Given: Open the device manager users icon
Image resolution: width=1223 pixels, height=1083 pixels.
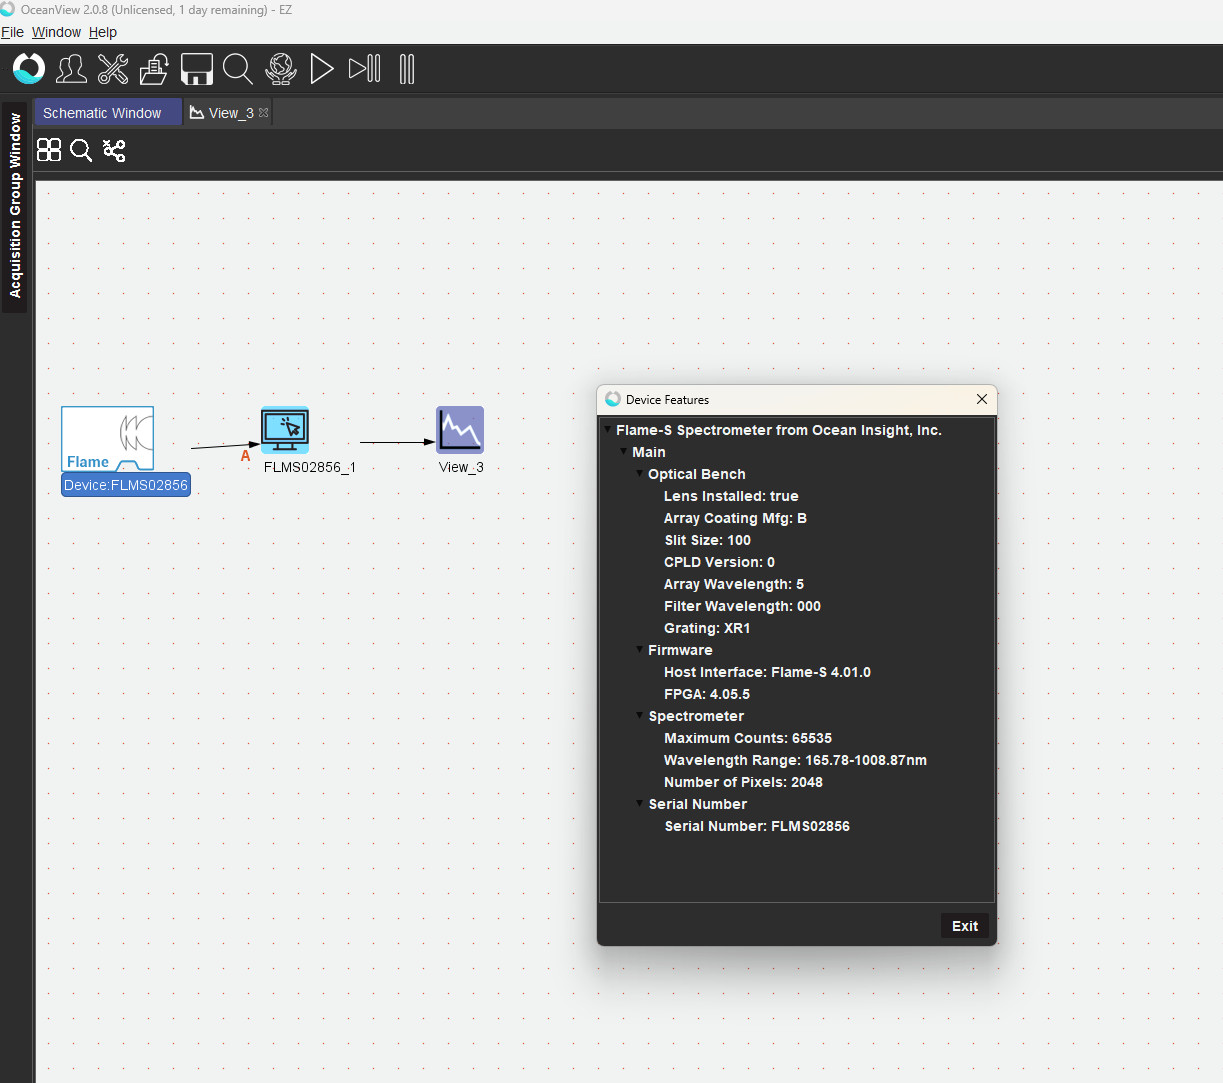Looking at the screenshot, I should point(71,69).
